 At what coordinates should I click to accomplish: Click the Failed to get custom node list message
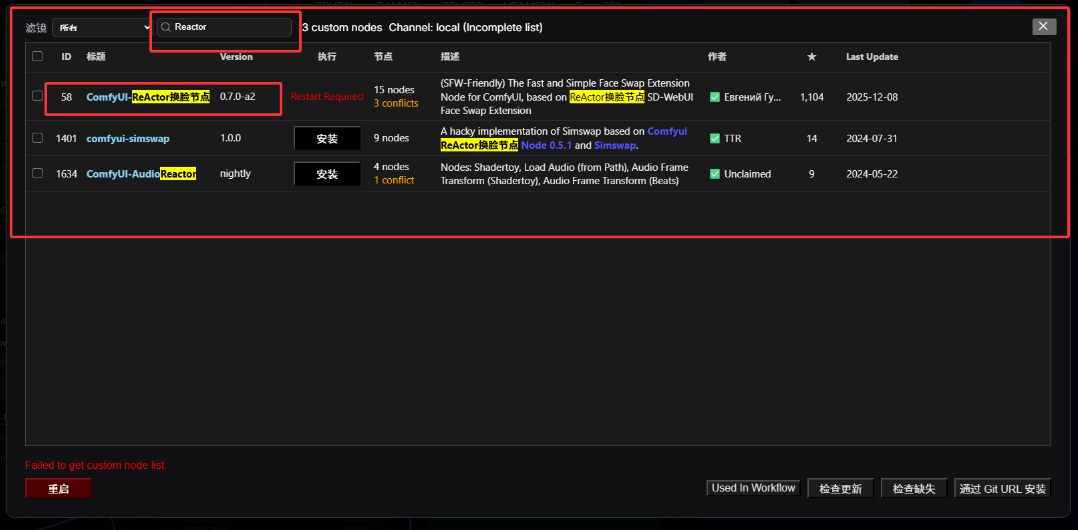tap(96, 465)
